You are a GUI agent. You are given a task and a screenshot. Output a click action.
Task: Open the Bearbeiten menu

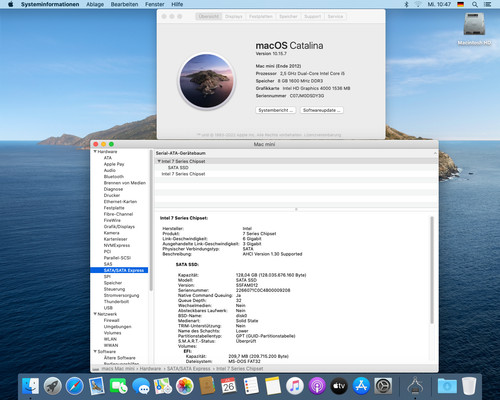click(124, 4)
